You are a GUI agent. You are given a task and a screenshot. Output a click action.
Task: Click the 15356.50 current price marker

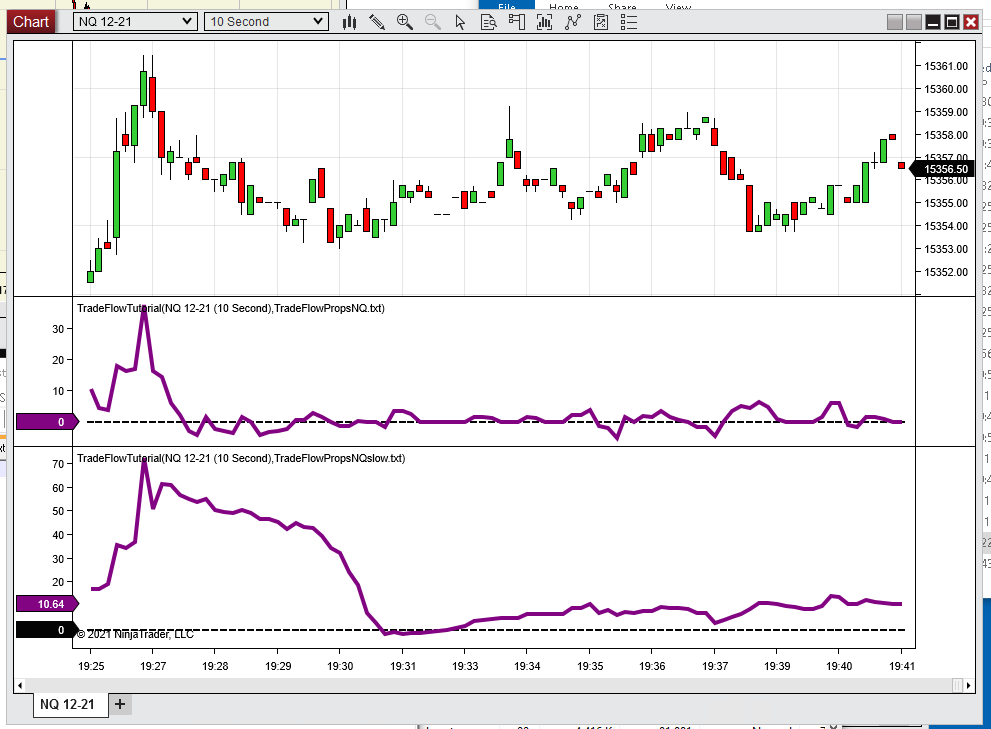942,169
